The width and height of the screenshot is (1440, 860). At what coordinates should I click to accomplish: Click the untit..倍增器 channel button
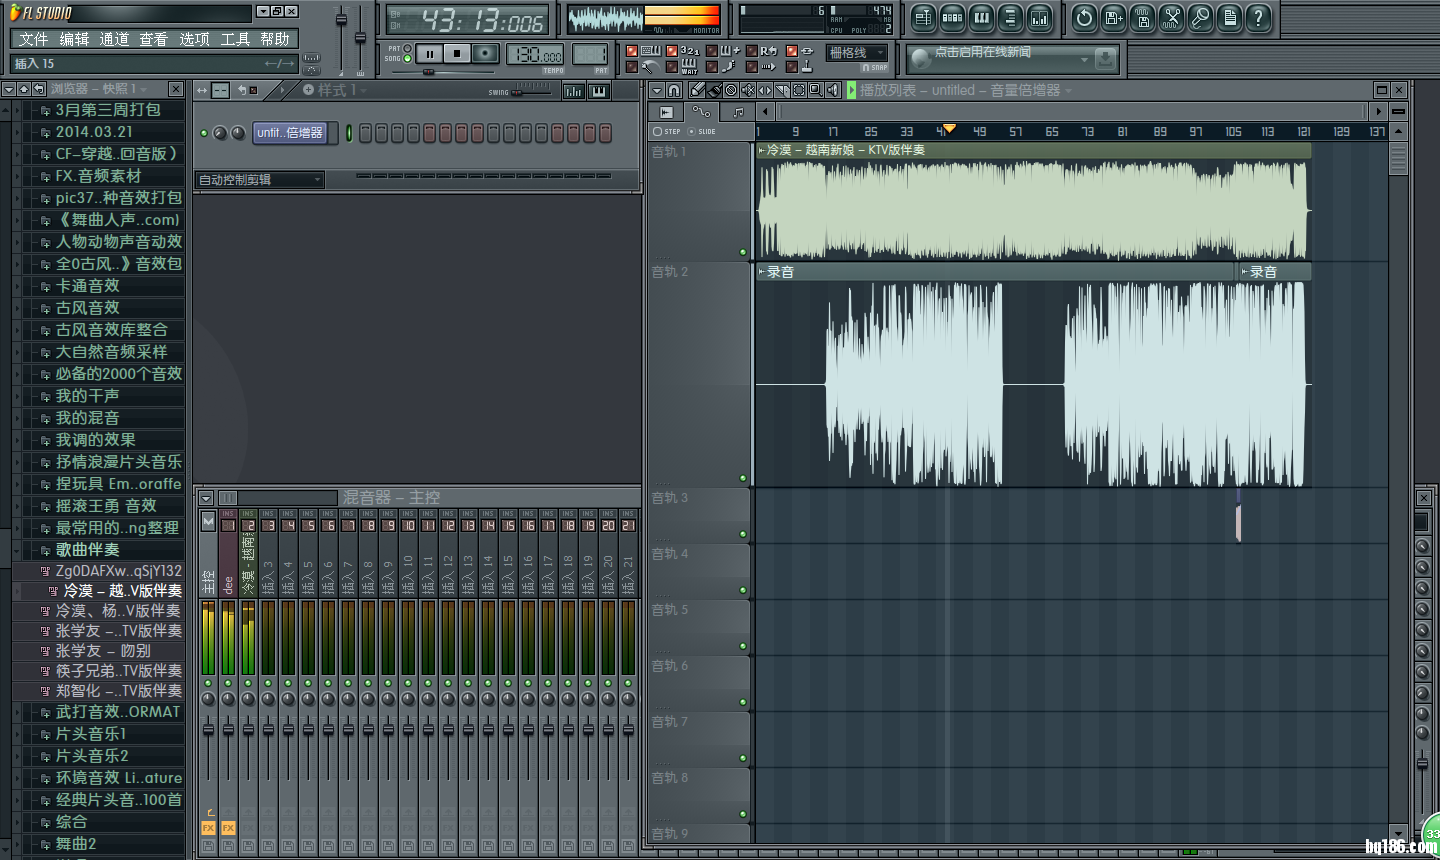[x=290, y=133]
